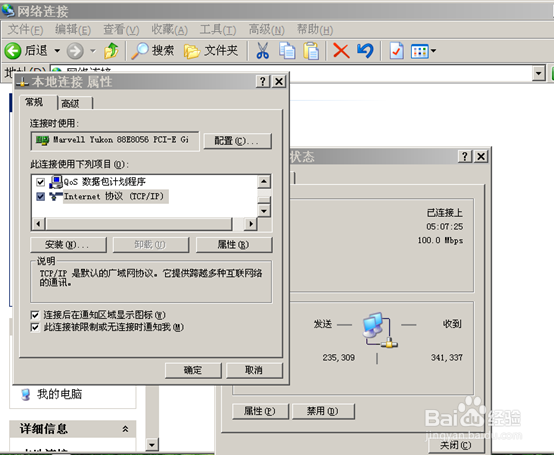
Task: Select Internet protocol TCP/IP network icon
Action: click(x=55, y=196)
